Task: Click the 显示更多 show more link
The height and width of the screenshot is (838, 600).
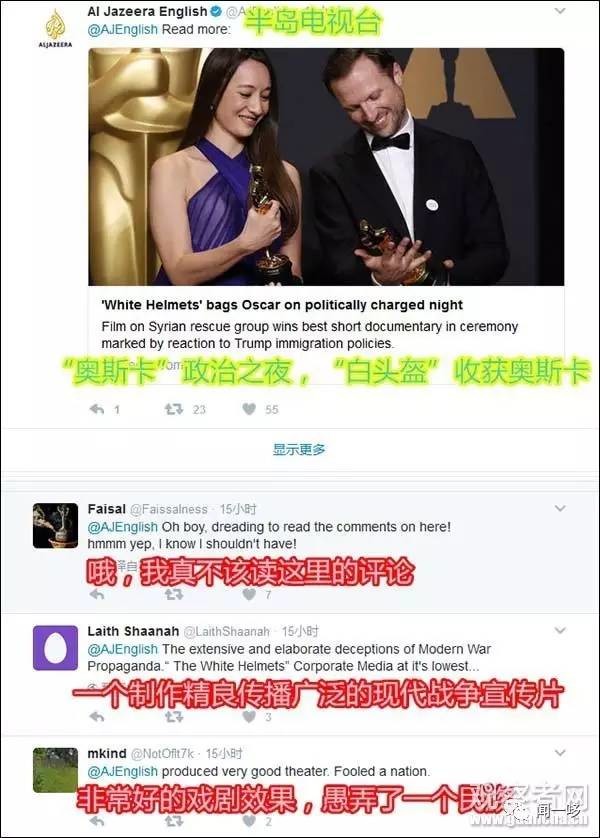Action: point(299,449)
